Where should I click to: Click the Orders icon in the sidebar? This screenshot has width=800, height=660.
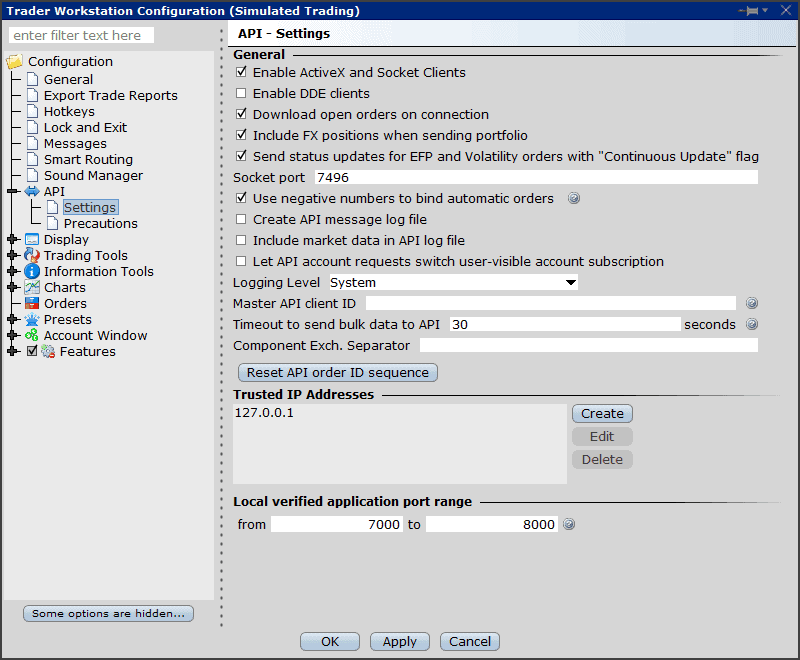[x=31, y=303]
